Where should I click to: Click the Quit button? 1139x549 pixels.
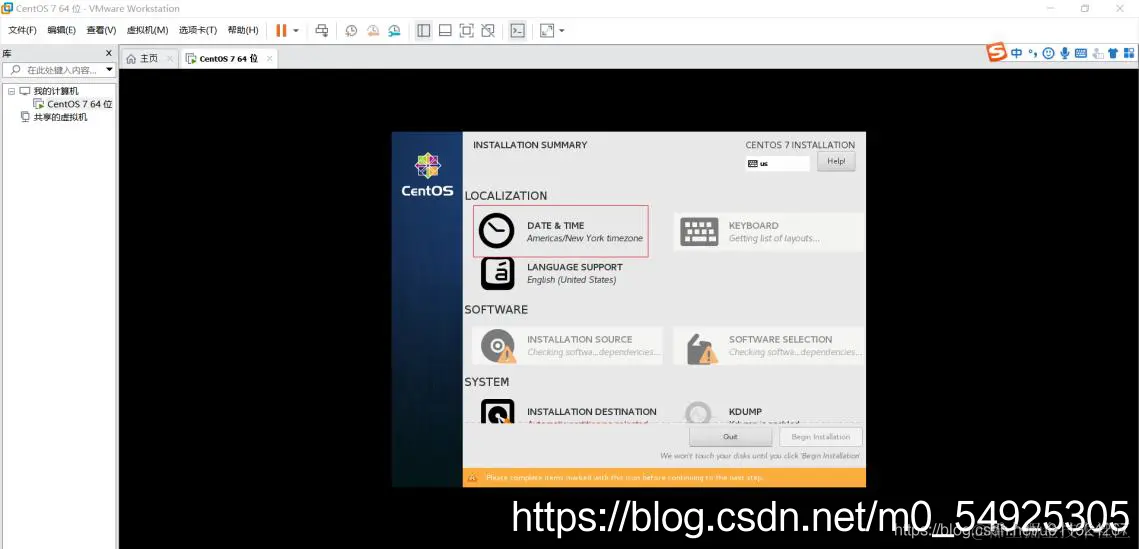[x=730, y=436]
